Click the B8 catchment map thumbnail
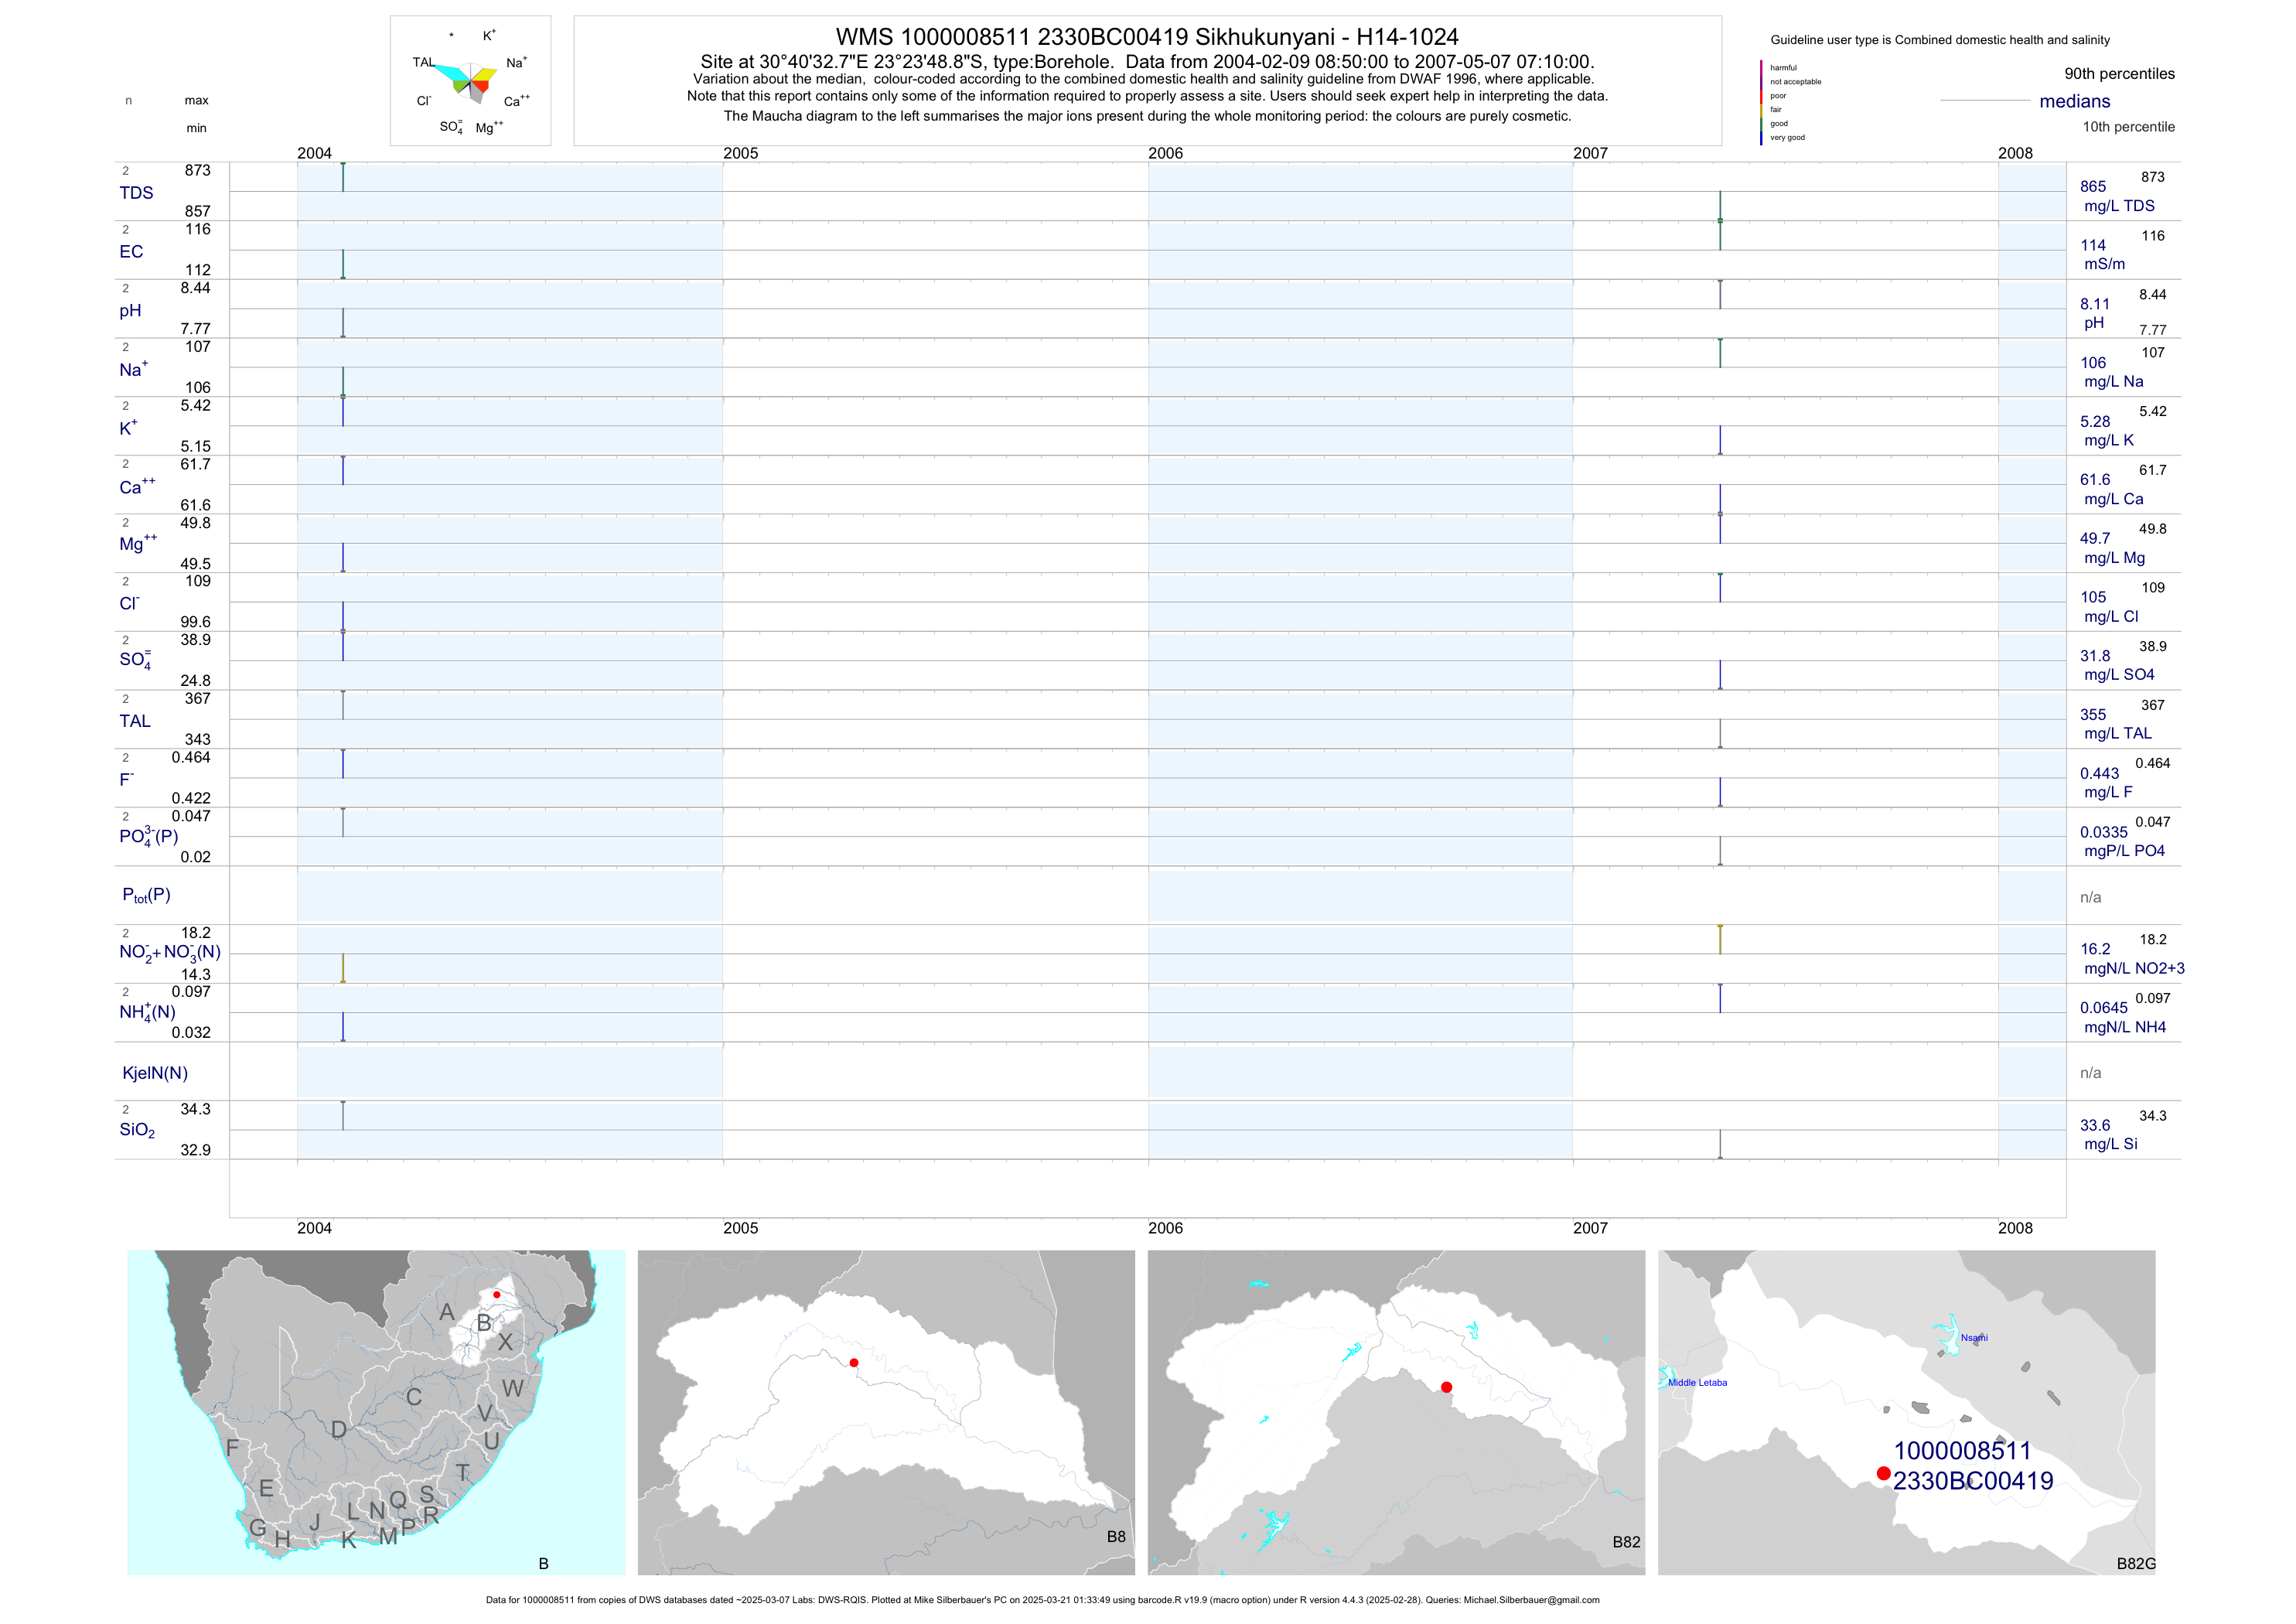Viewport: 2296px width, 1624px height. tap(886, 1412)
